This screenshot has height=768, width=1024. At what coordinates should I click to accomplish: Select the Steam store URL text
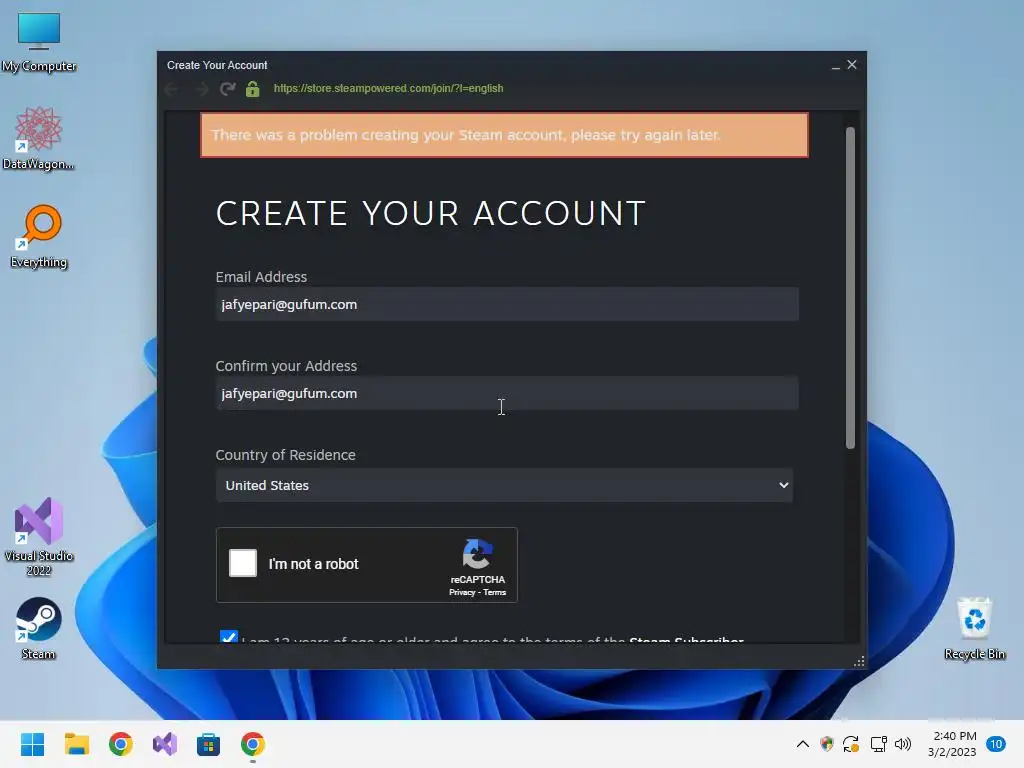tap(388, 88)
